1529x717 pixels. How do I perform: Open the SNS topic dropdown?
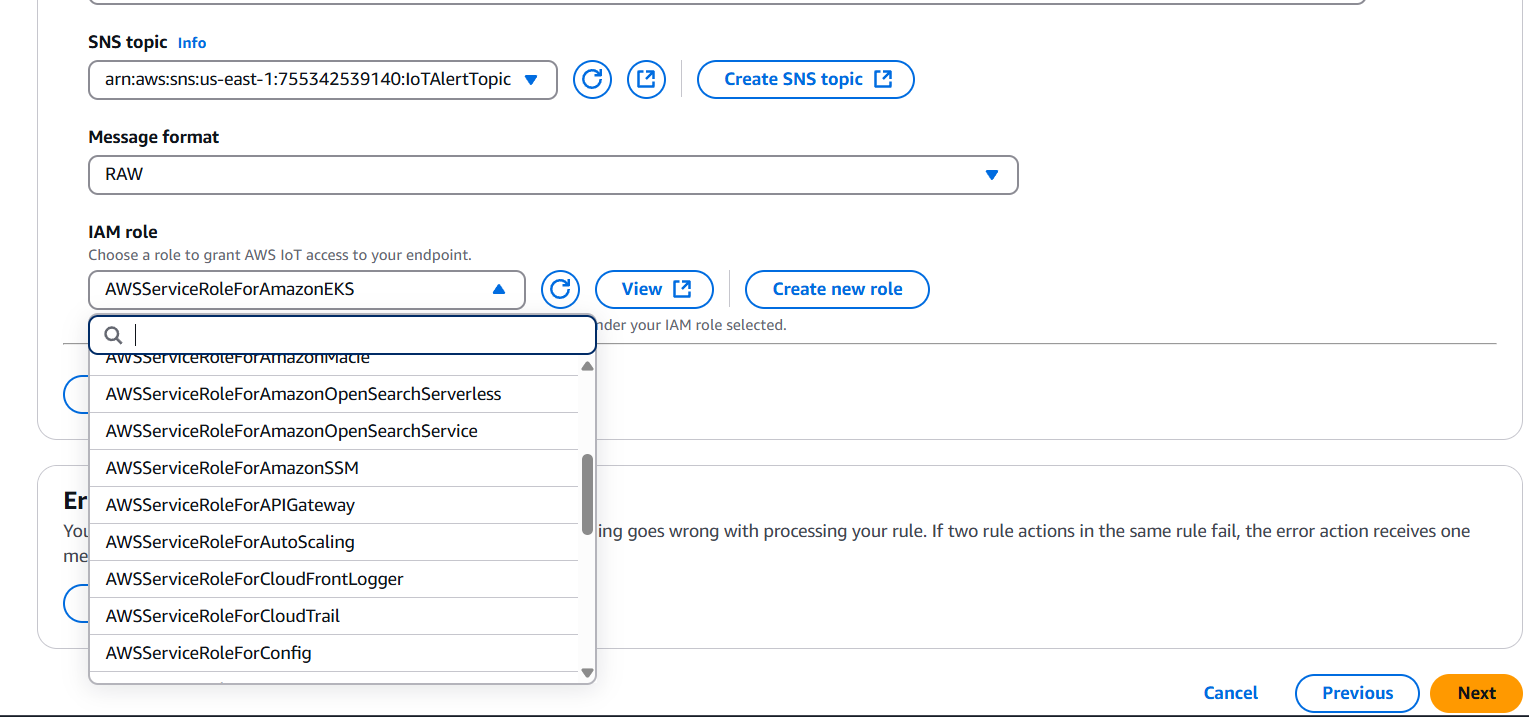(323, 79)
